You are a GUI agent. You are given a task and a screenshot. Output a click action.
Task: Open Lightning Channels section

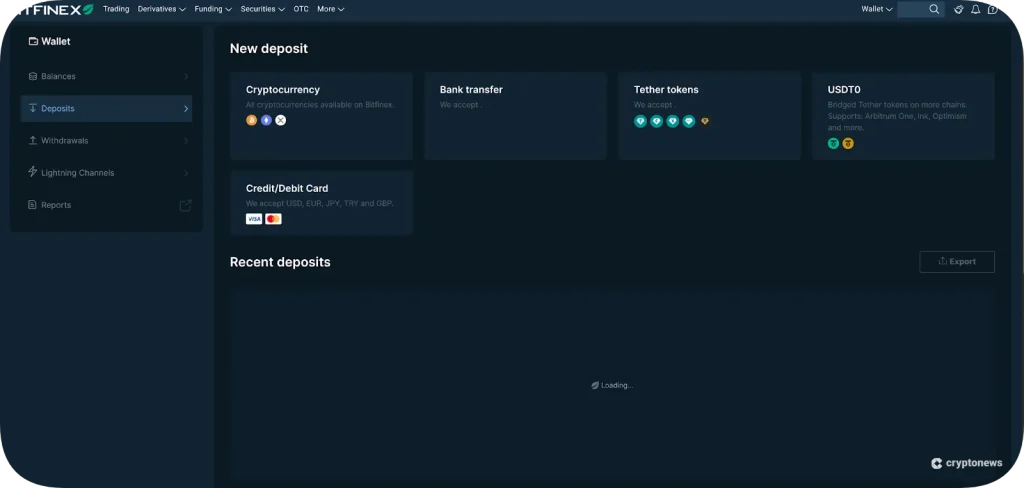pos(106,172)
